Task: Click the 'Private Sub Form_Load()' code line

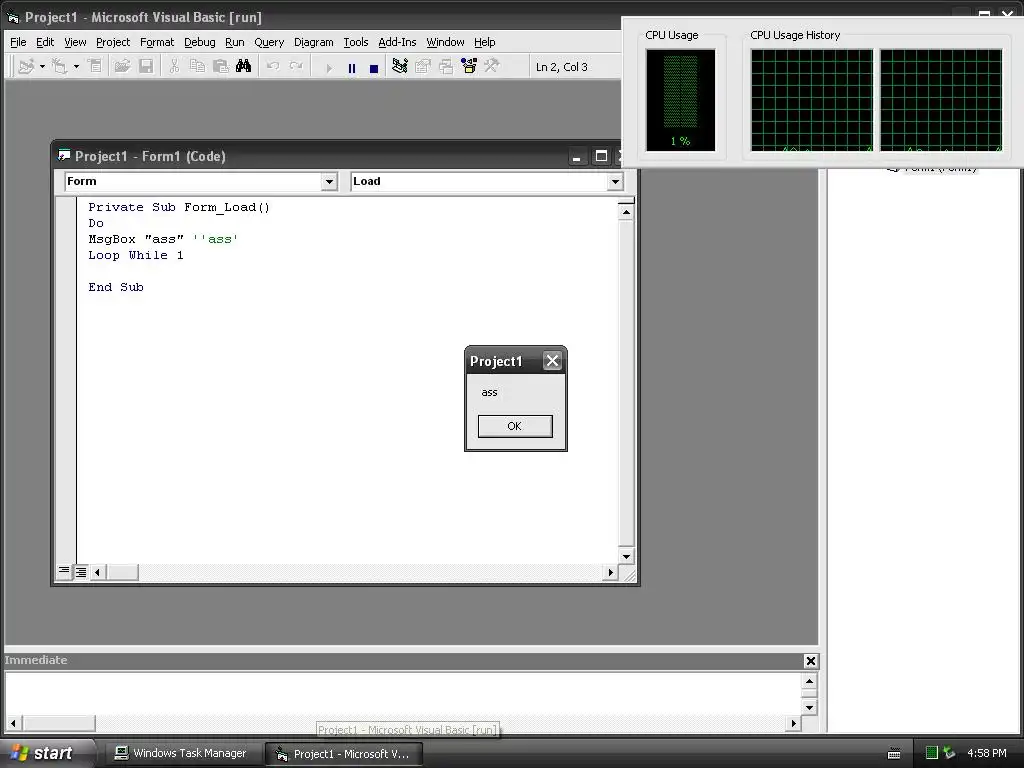Action: (179, 207)
